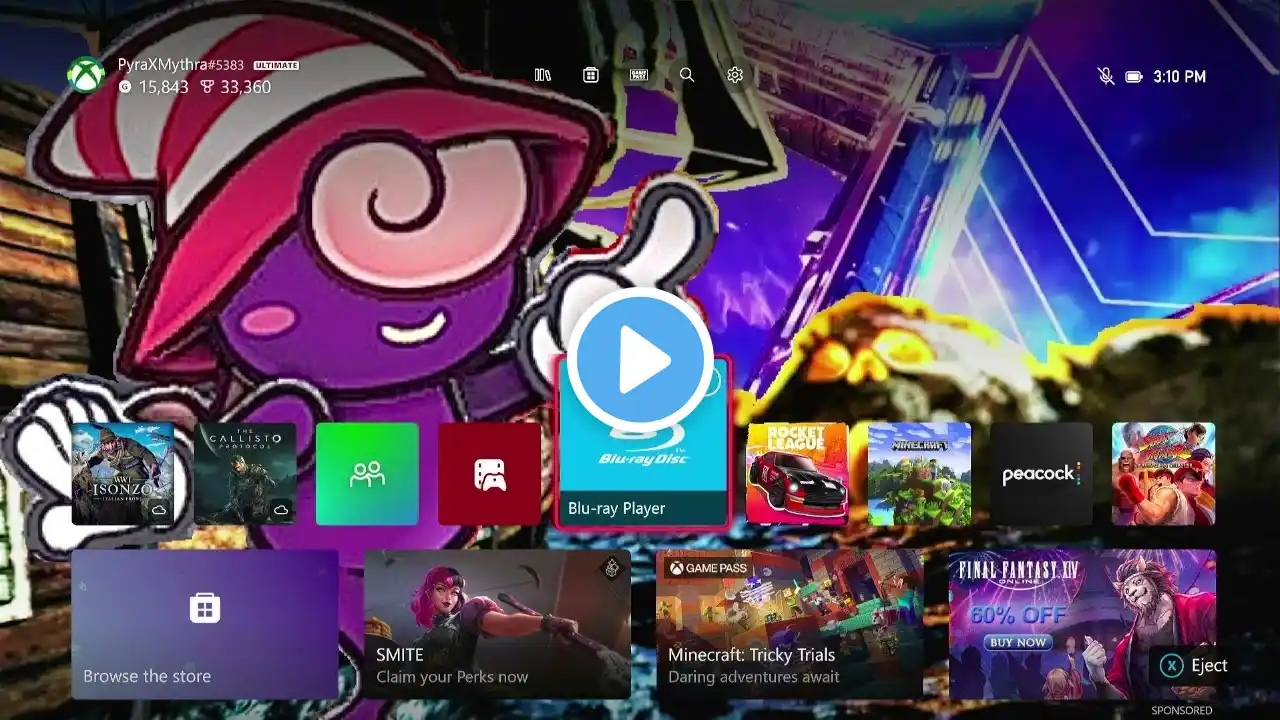Open the green Friends tile
Viewport: 1280px width, 720px height.
coord(367,474)
